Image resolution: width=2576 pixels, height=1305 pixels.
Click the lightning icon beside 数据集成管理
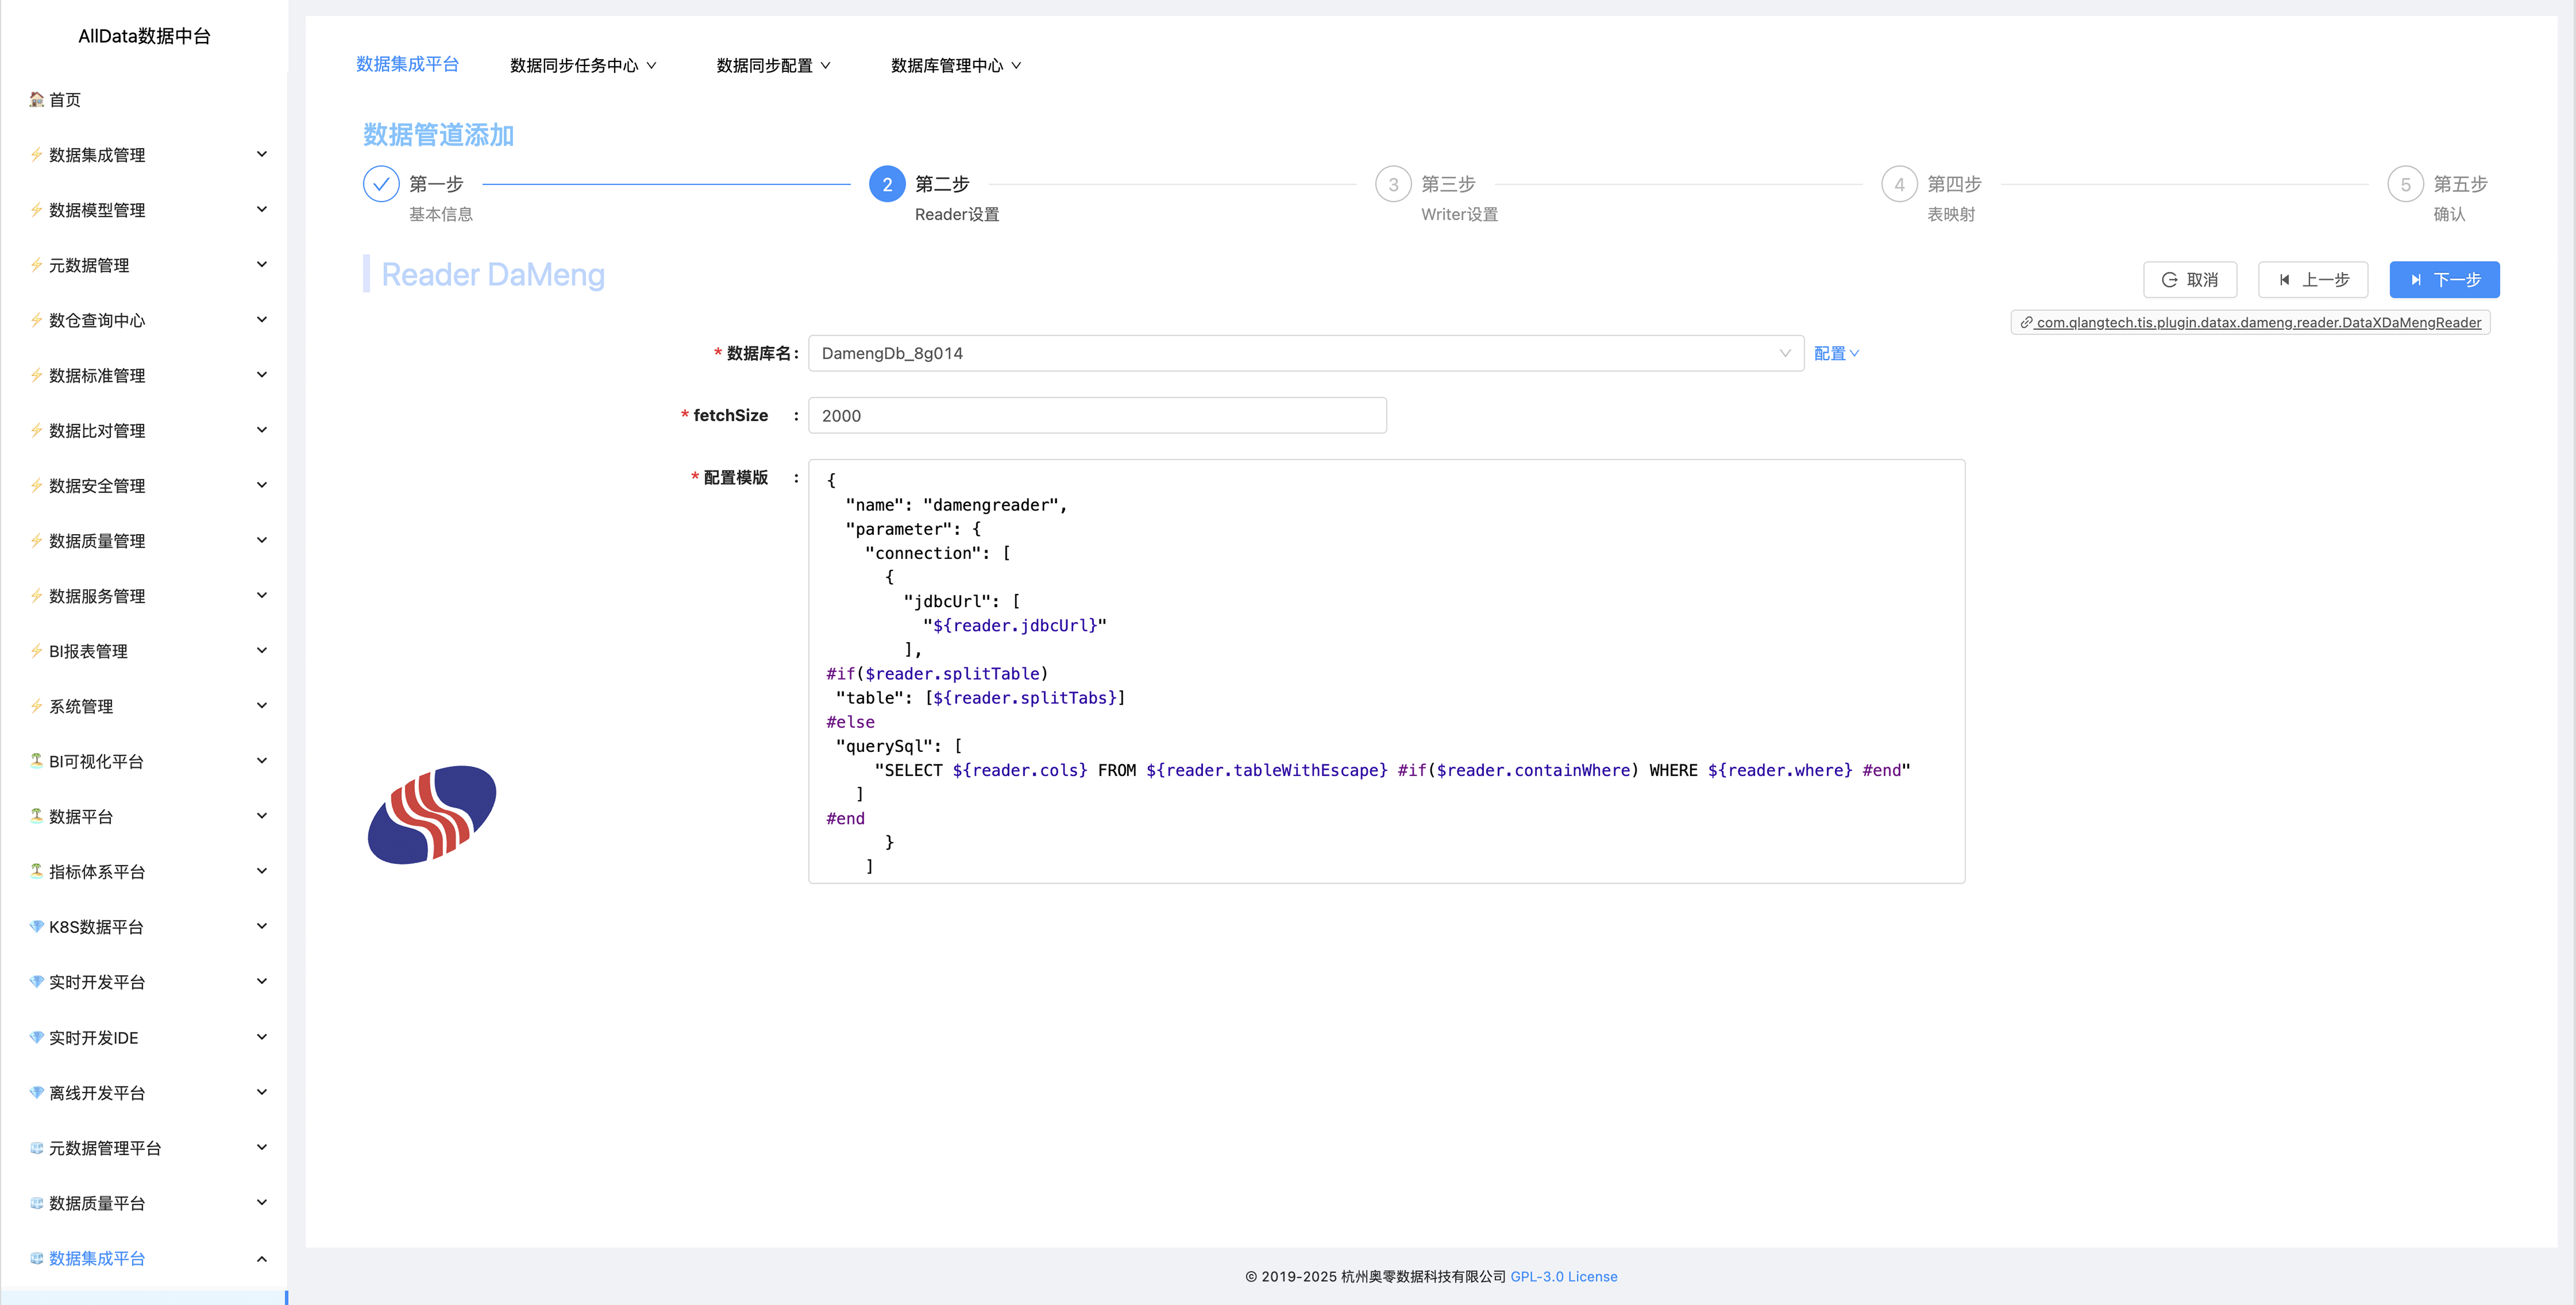pos(36,154)
